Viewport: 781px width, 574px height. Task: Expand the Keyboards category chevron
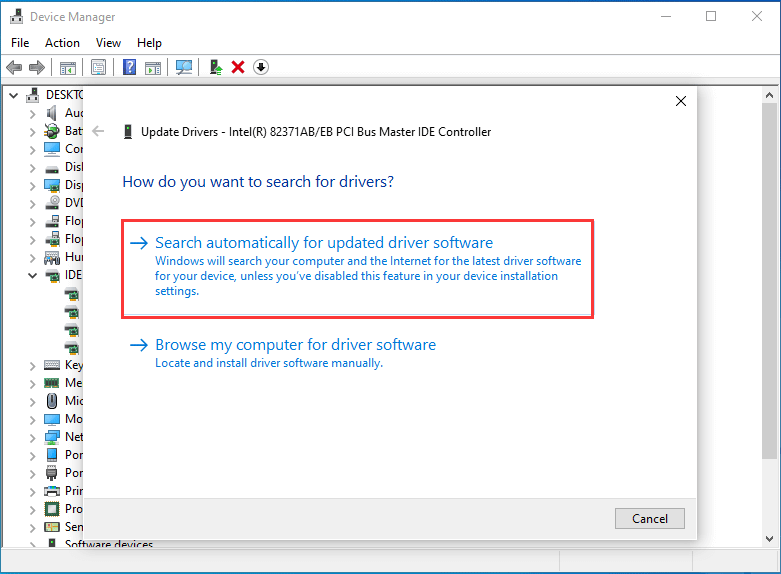pos(33,366)
